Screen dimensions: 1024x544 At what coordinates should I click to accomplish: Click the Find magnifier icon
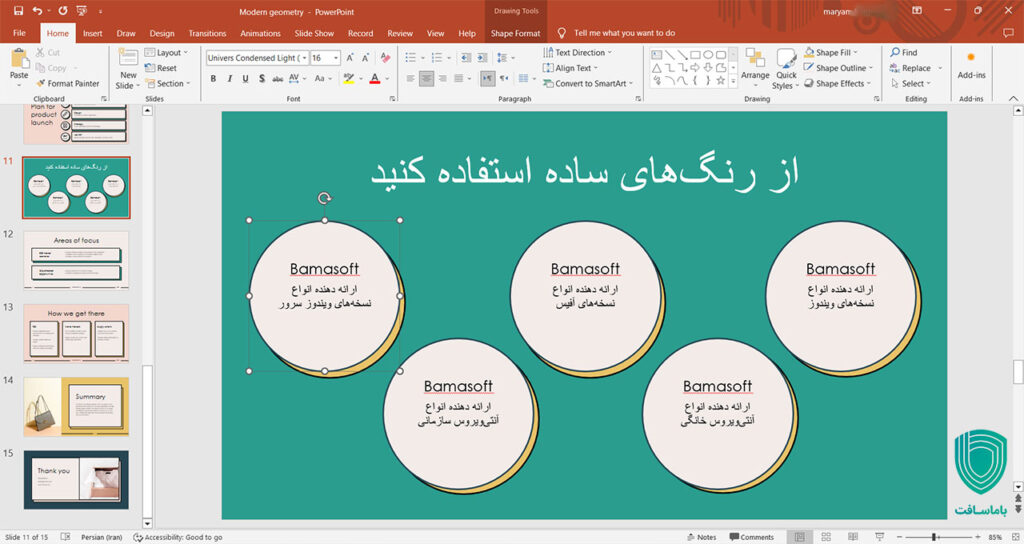[895, 53]
